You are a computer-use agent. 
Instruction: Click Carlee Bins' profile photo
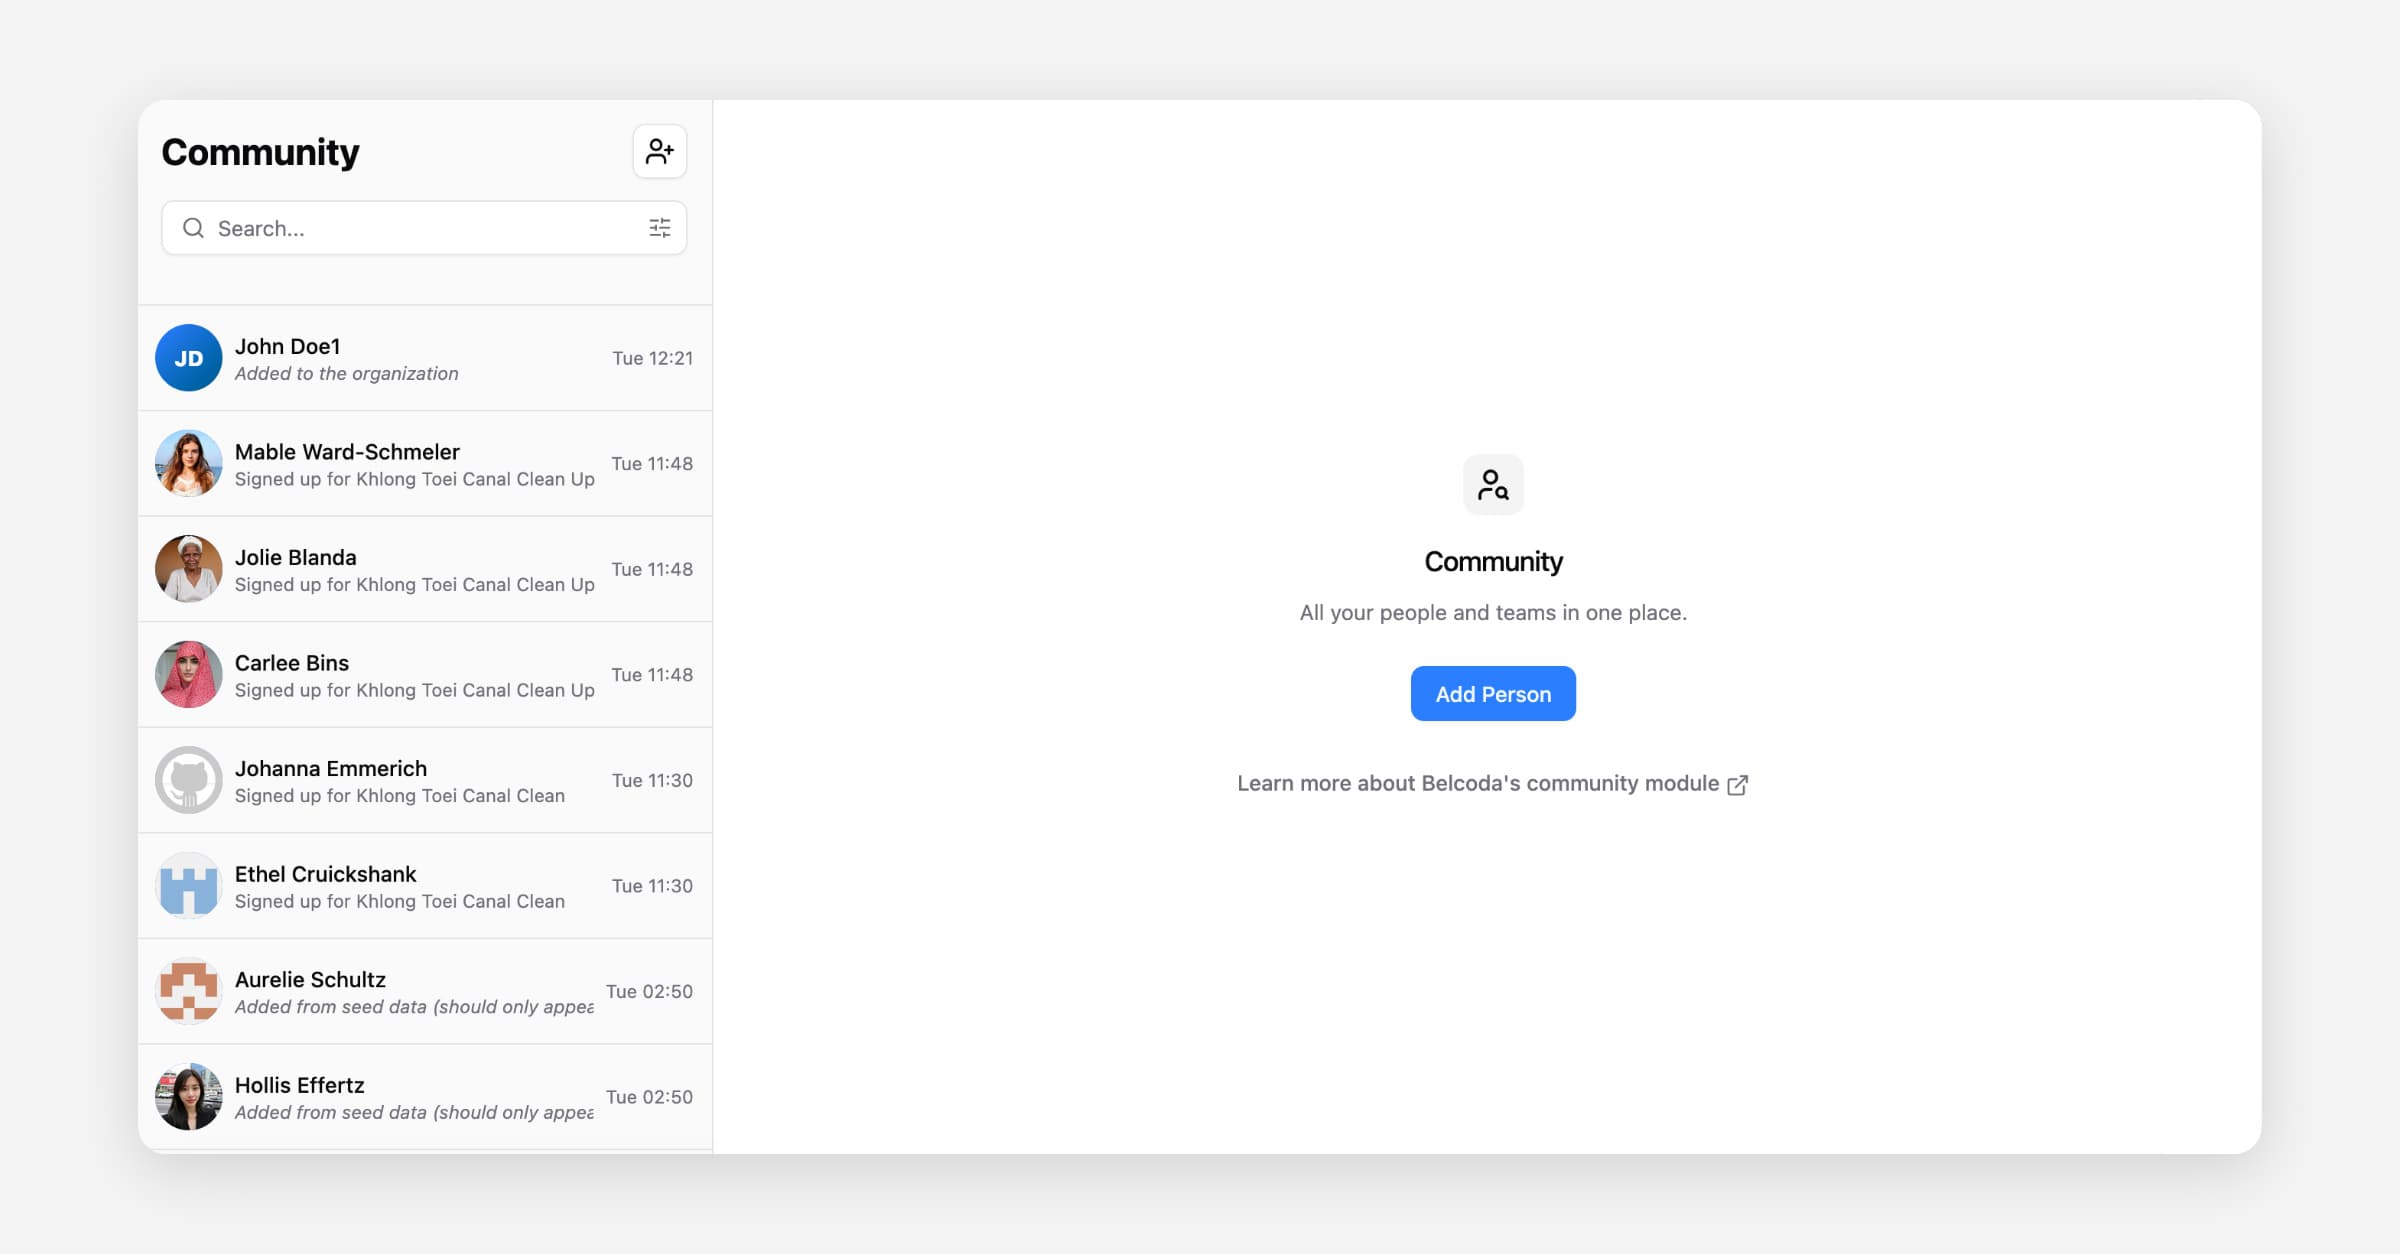pos(188,675)
